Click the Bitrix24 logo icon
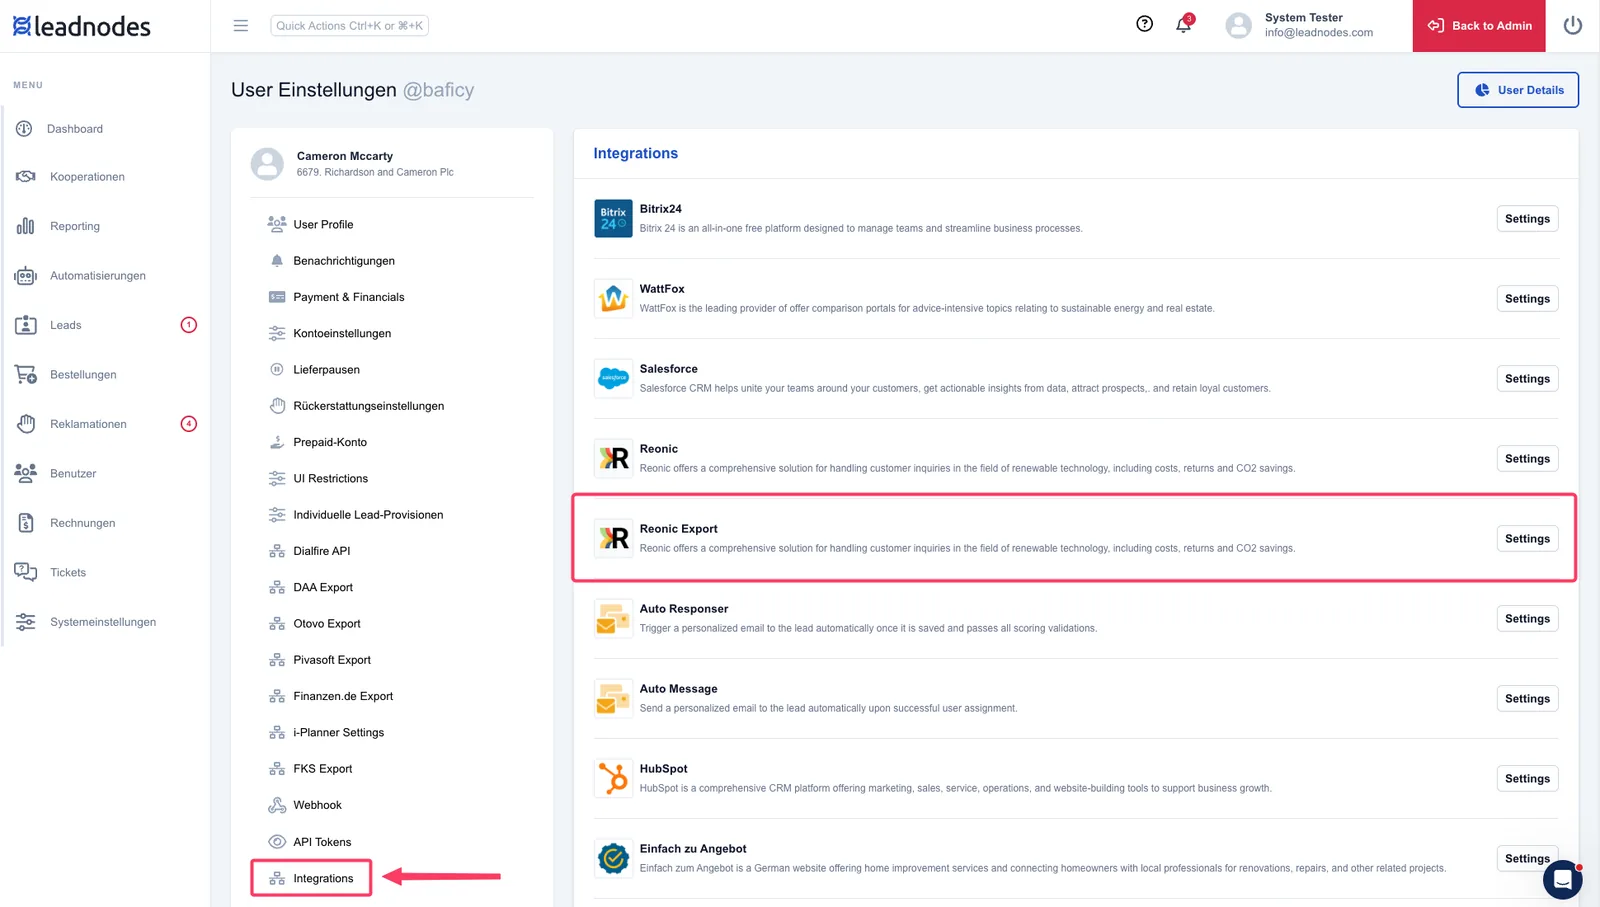 click(613, 218)
